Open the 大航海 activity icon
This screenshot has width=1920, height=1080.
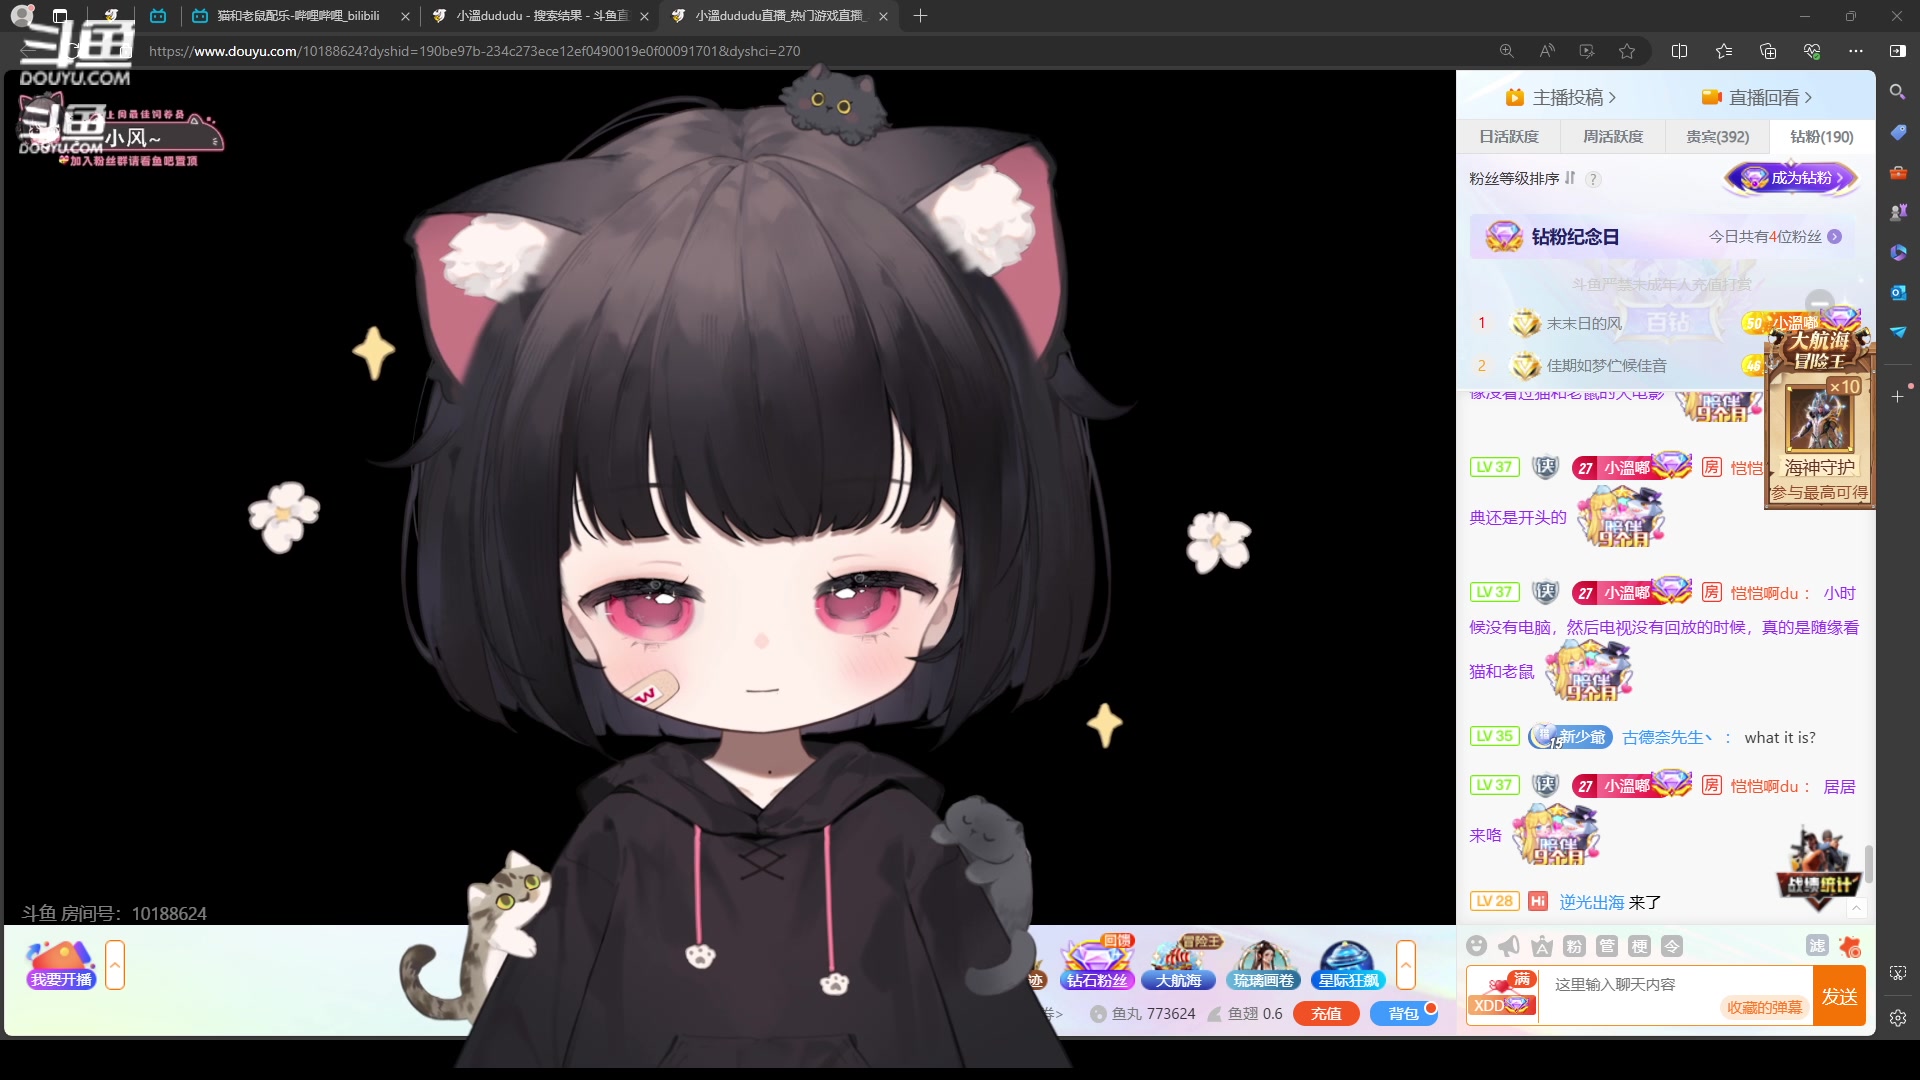point(1179,964)
